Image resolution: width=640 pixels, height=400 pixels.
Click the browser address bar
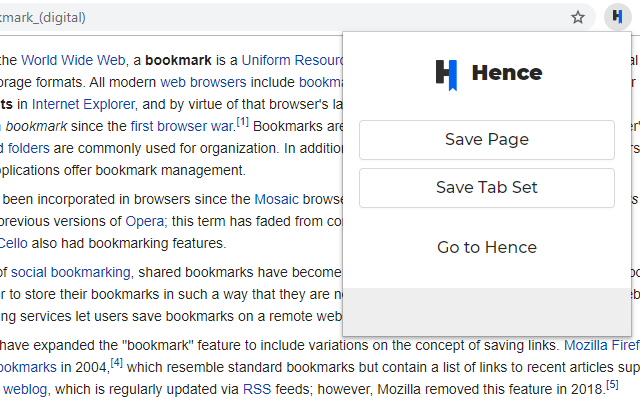coord(280,17)
